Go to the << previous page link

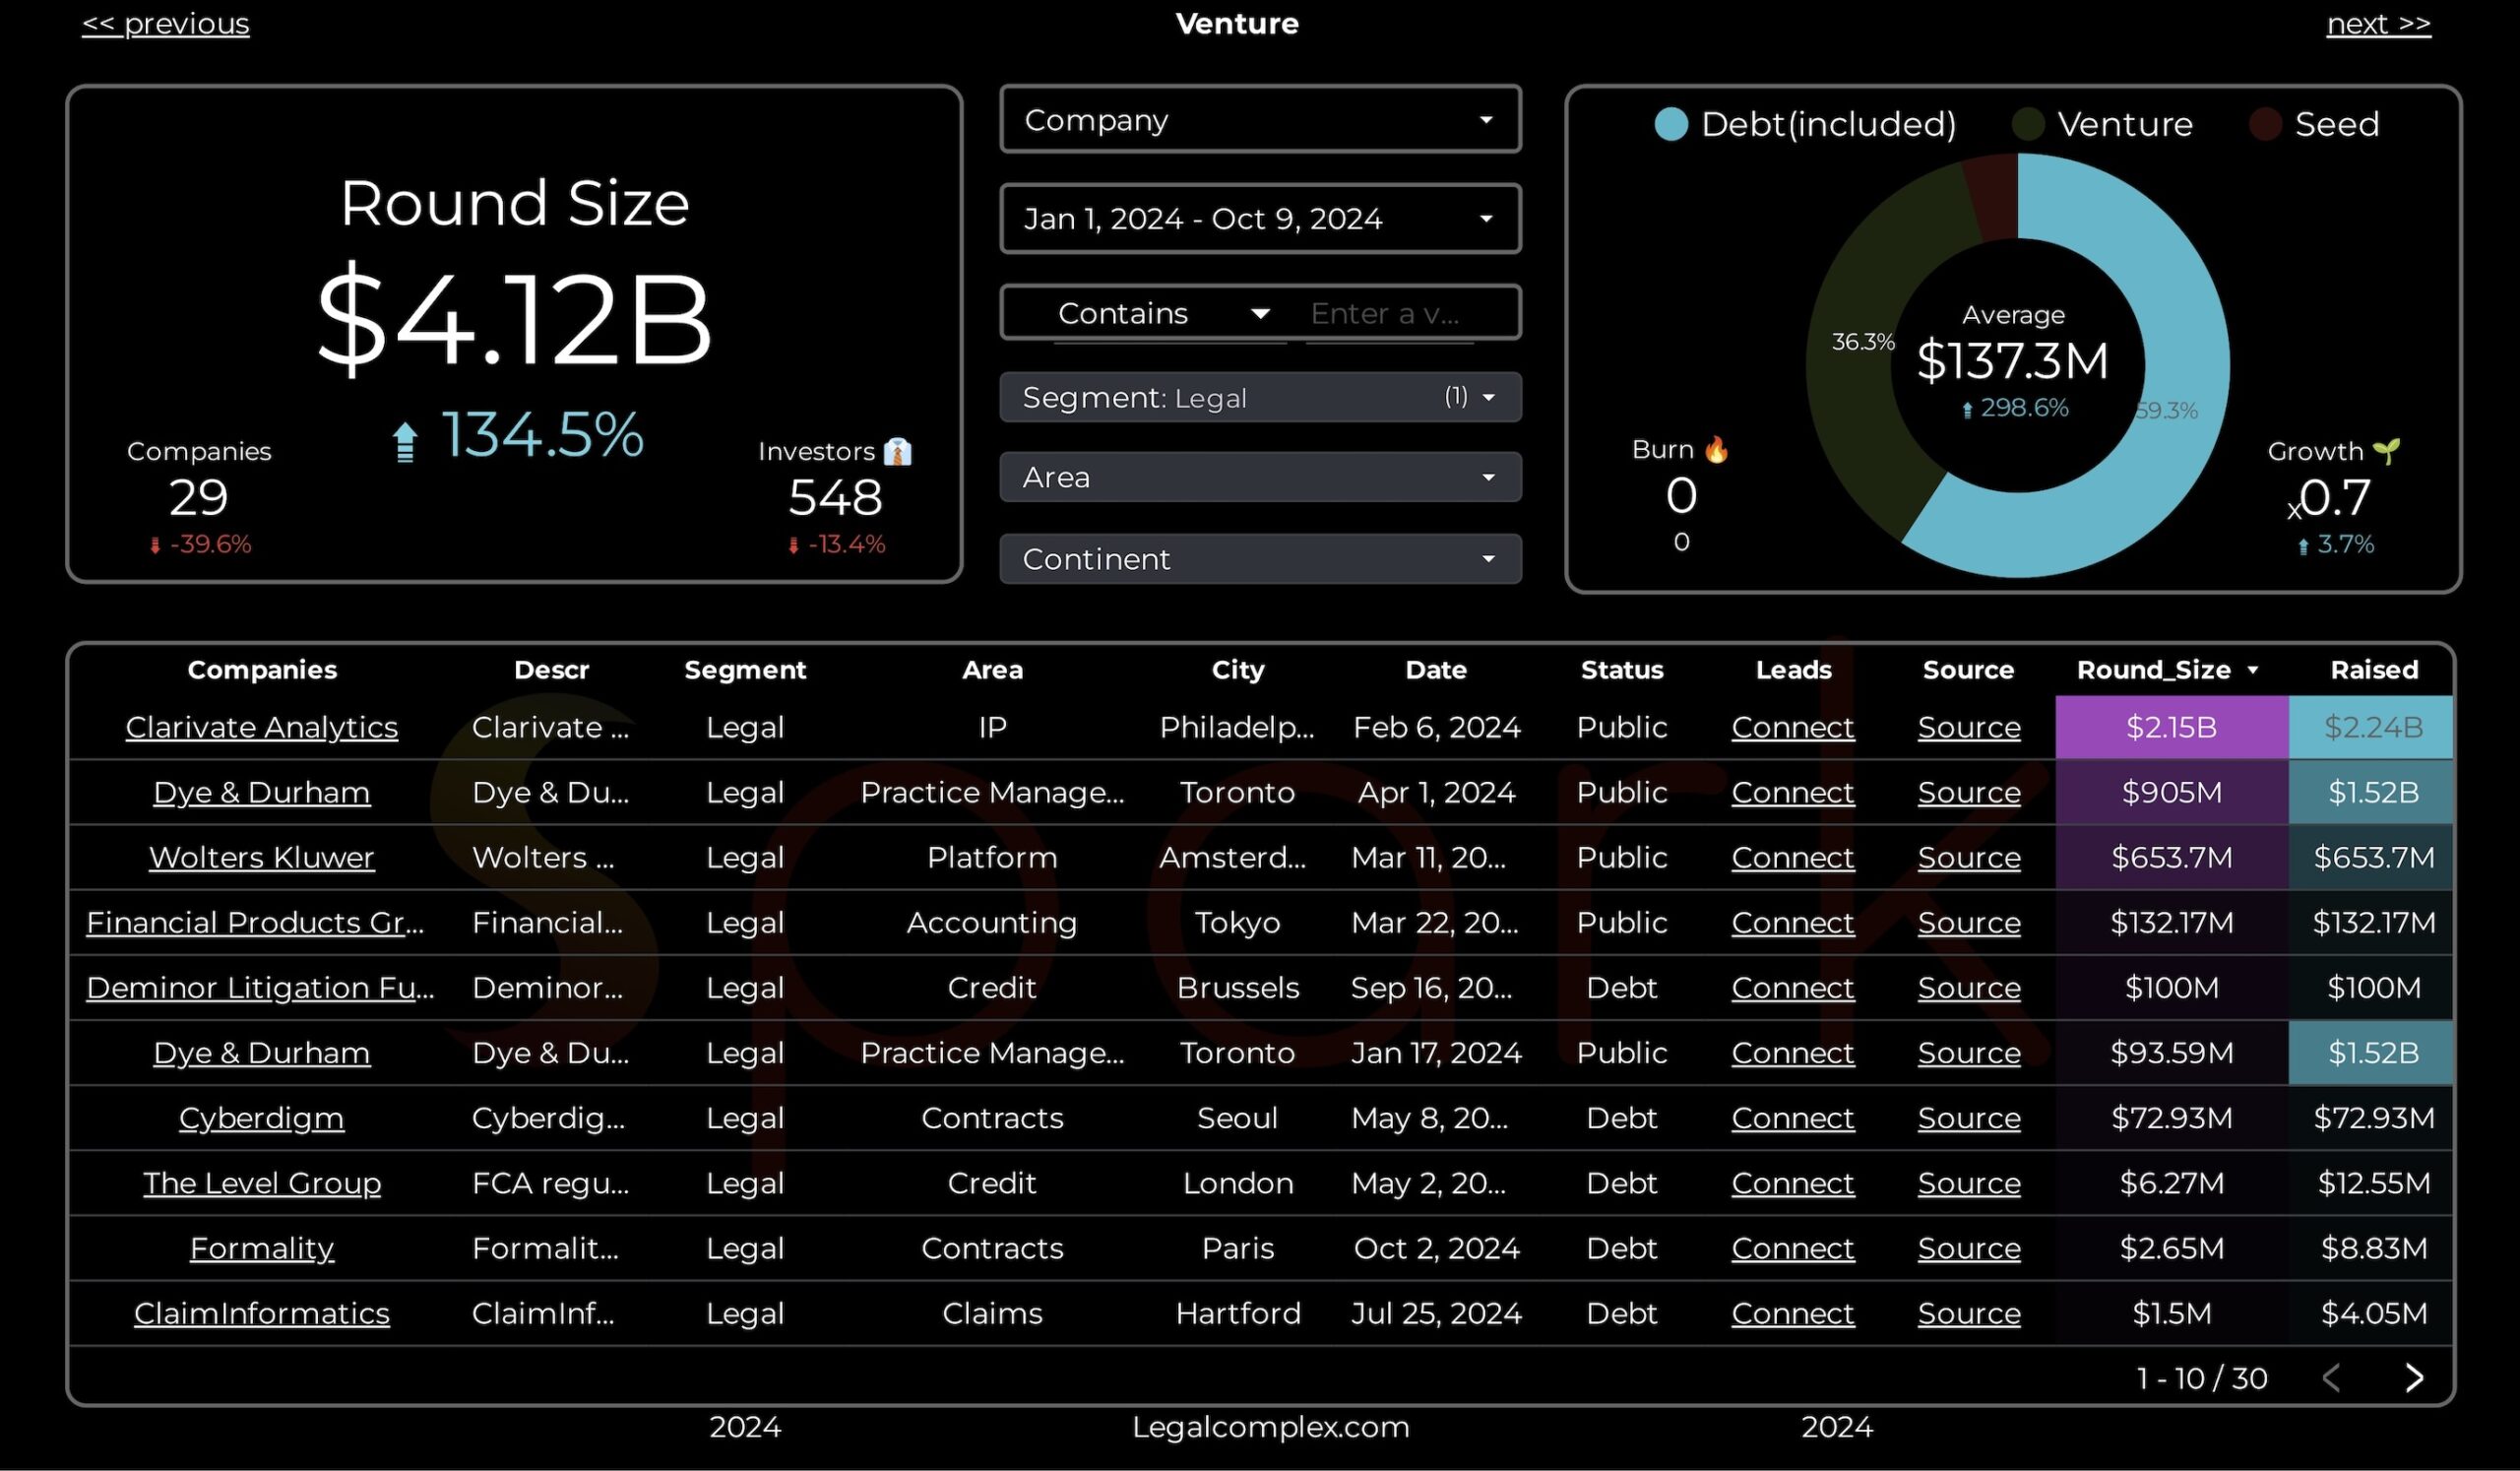click(x=165, y=23)
